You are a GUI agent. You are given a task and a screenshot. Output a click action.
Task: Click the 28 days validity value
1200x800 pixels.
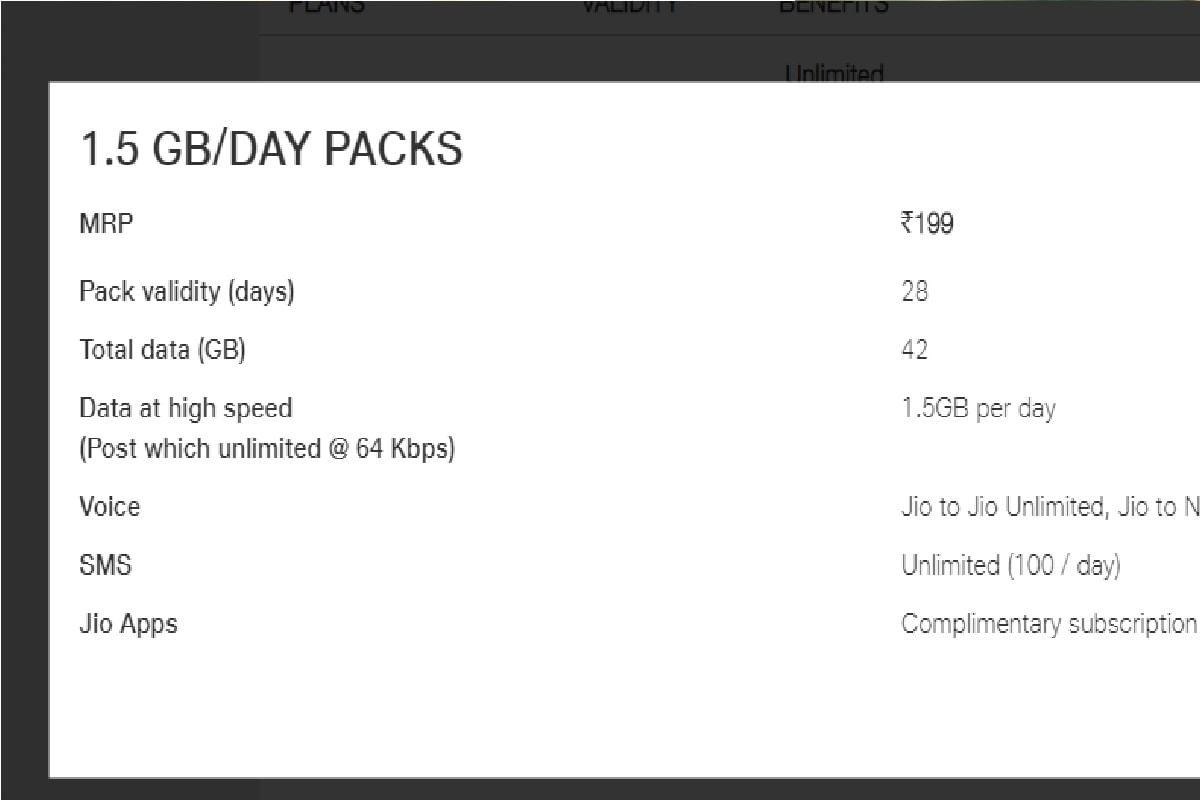point(914,292)
